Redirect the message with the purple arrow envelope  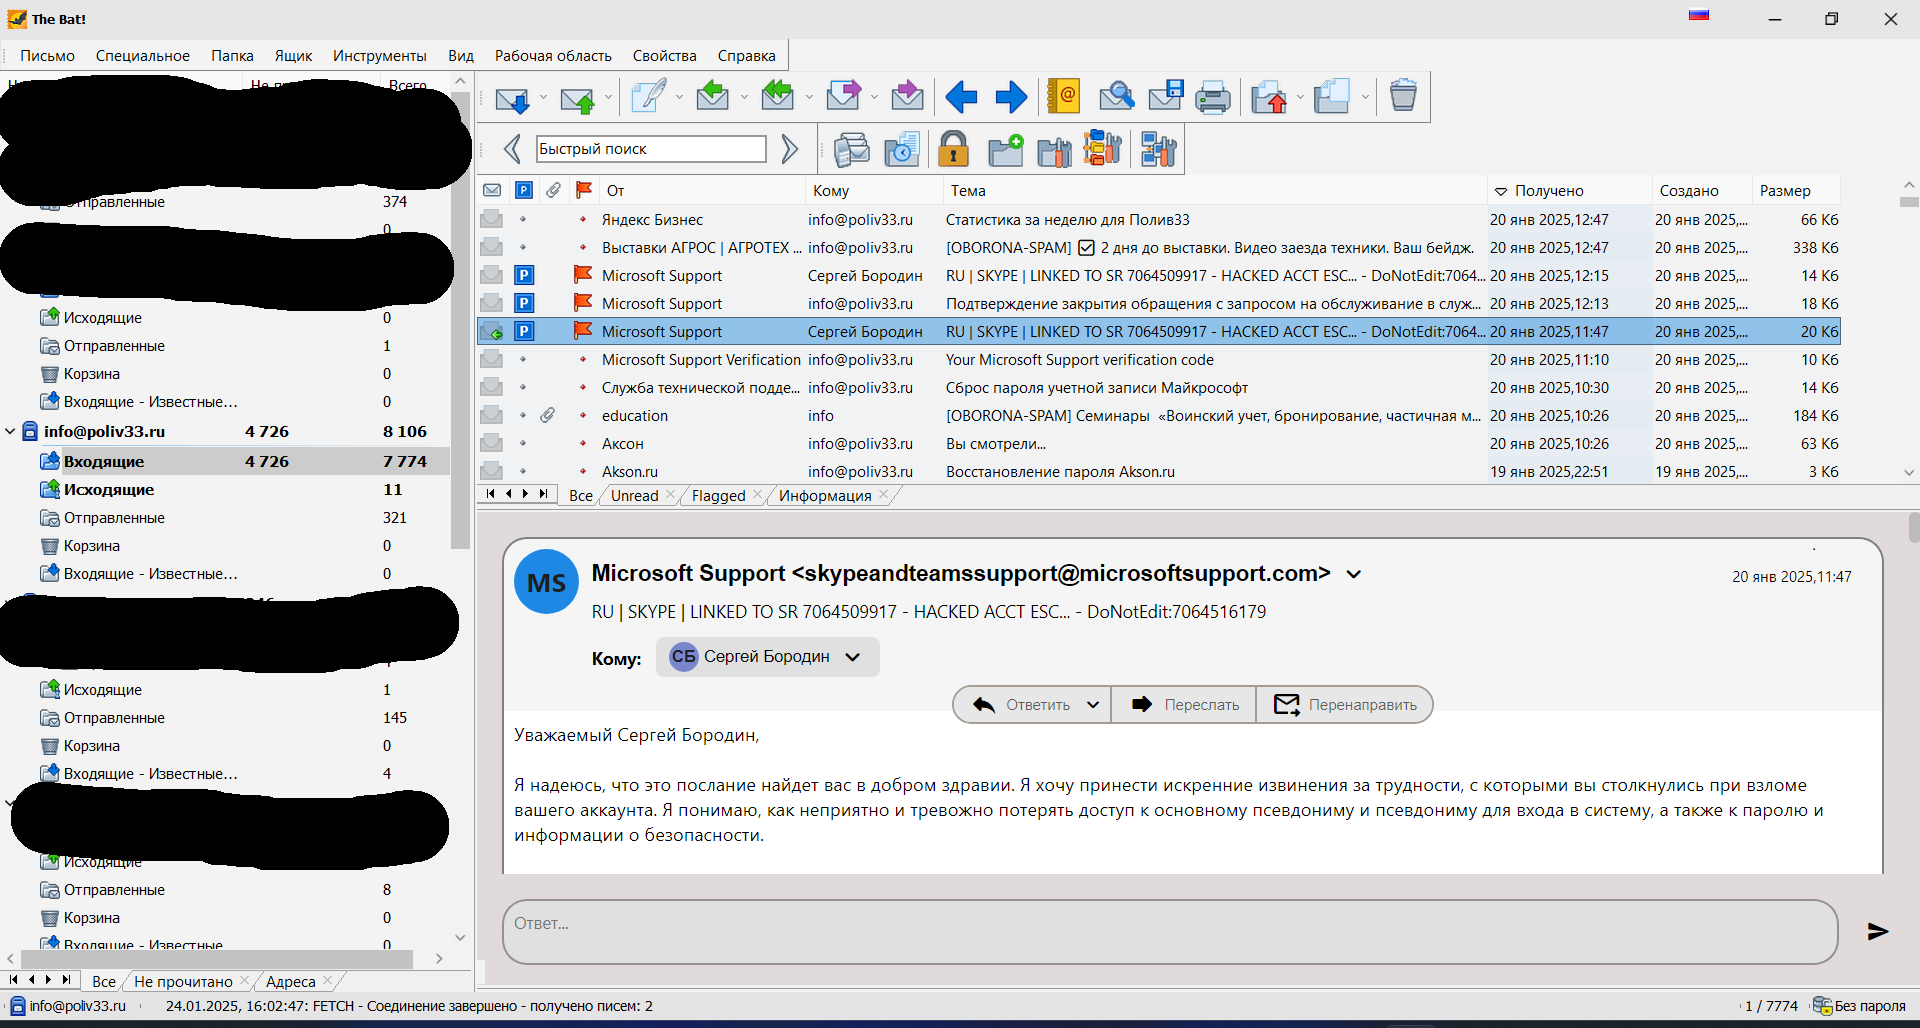pos(907,97)
